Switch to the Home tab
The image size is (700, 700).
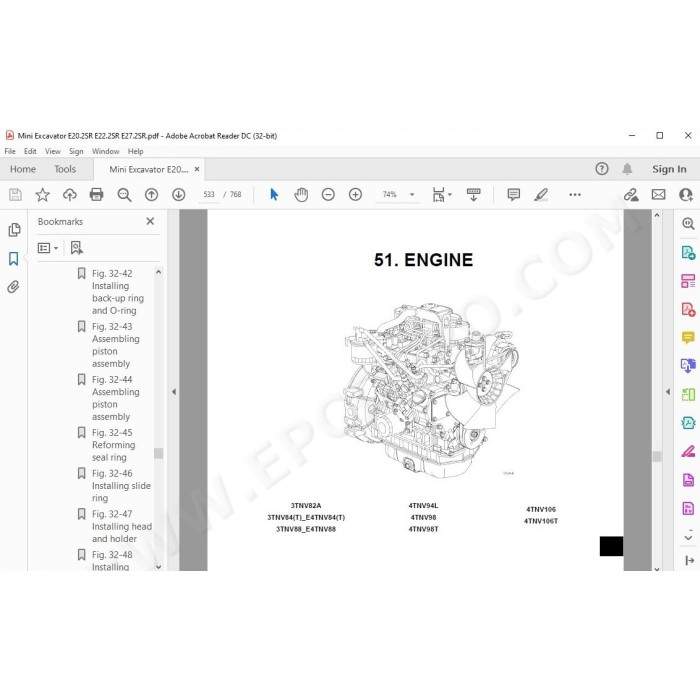[x=23, y=169]
